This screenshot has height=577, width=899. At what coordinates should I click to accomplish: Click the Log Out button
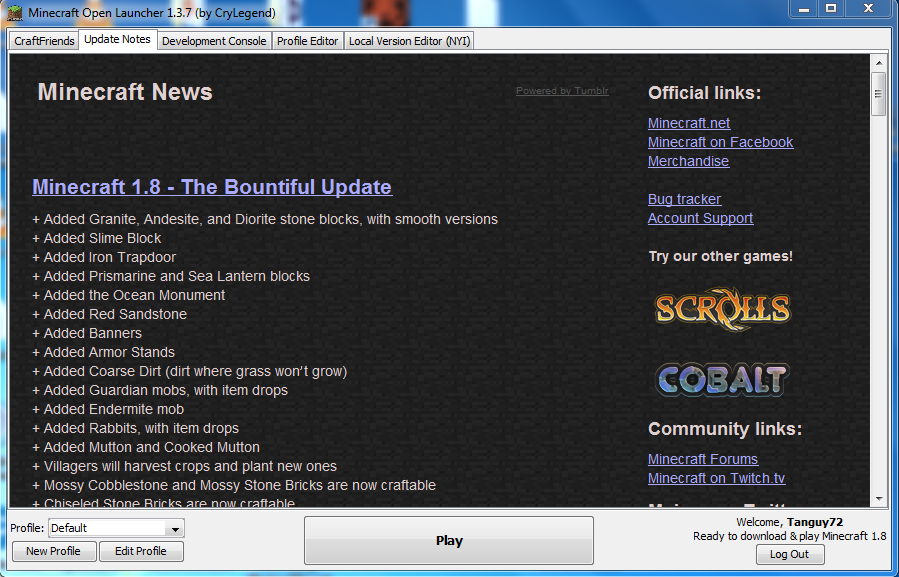click(x=790, y=554)
